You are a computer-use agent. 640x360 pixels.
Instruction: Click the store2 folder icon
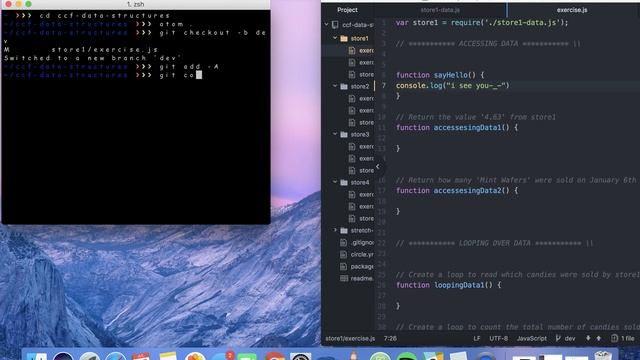pyautogui.click(x=344, y=87)
